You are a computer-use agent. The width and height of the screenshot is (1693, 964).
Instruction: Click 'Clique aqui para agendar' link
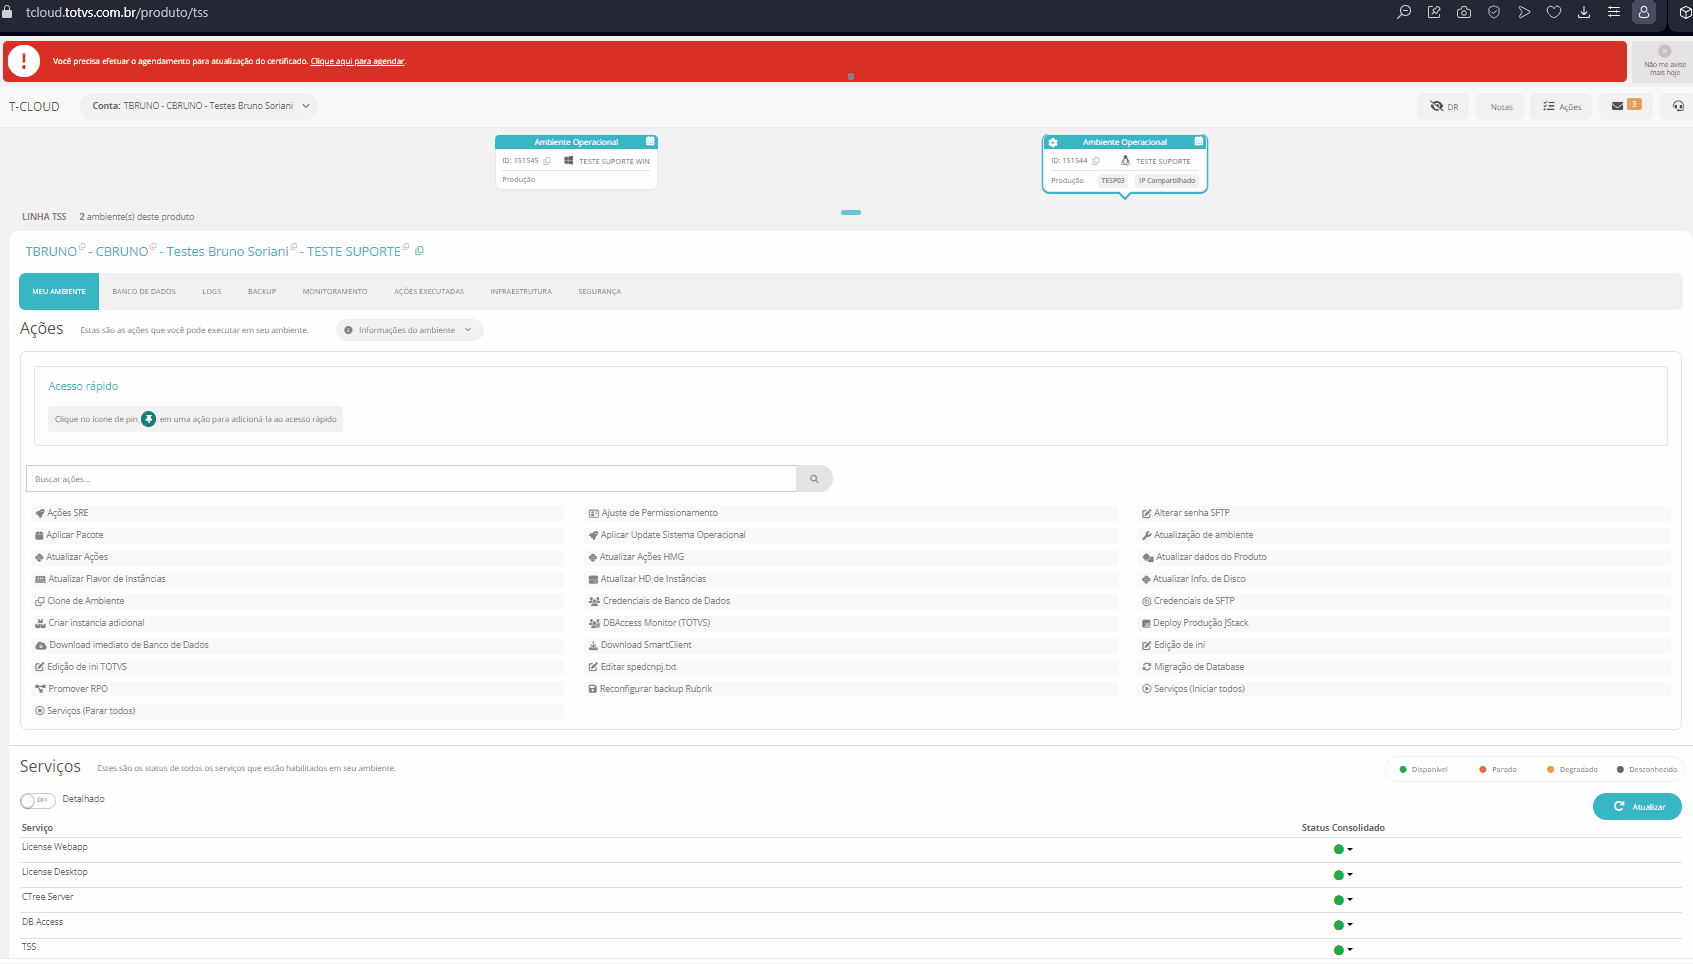tap(358, 62)
